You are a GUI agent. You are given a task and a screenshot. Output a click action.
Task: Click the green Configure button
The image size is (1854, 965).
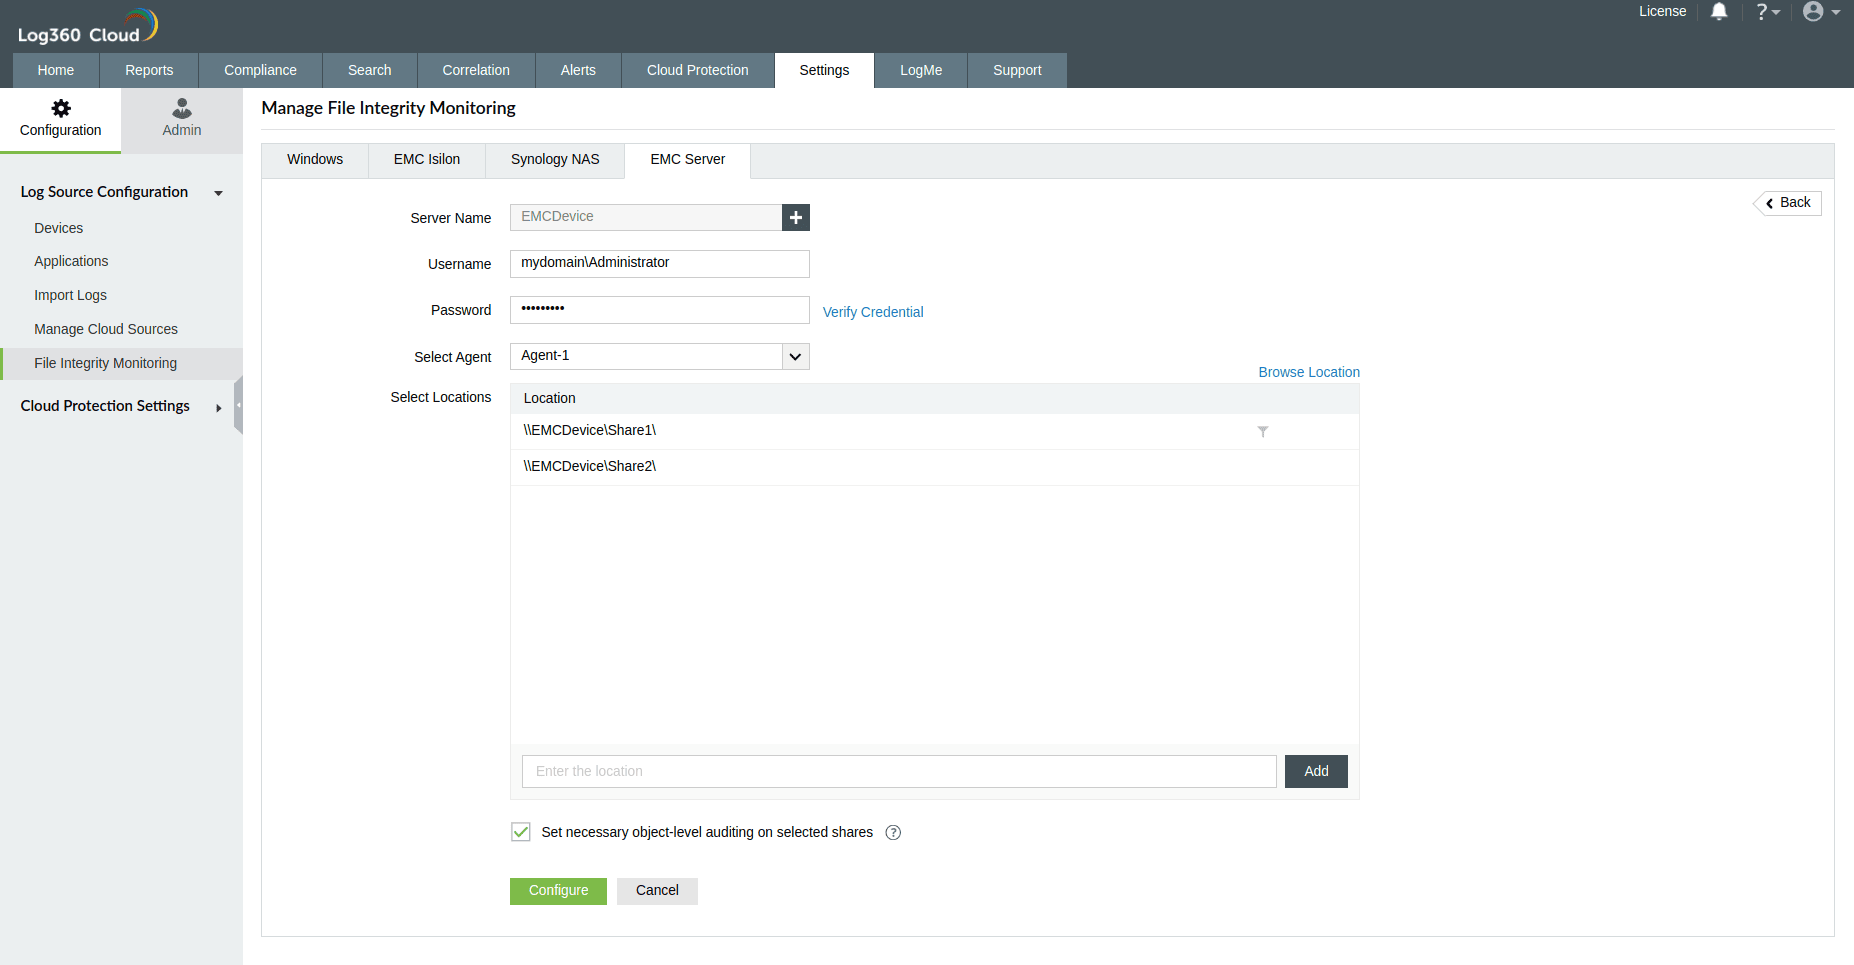point(558,891)
